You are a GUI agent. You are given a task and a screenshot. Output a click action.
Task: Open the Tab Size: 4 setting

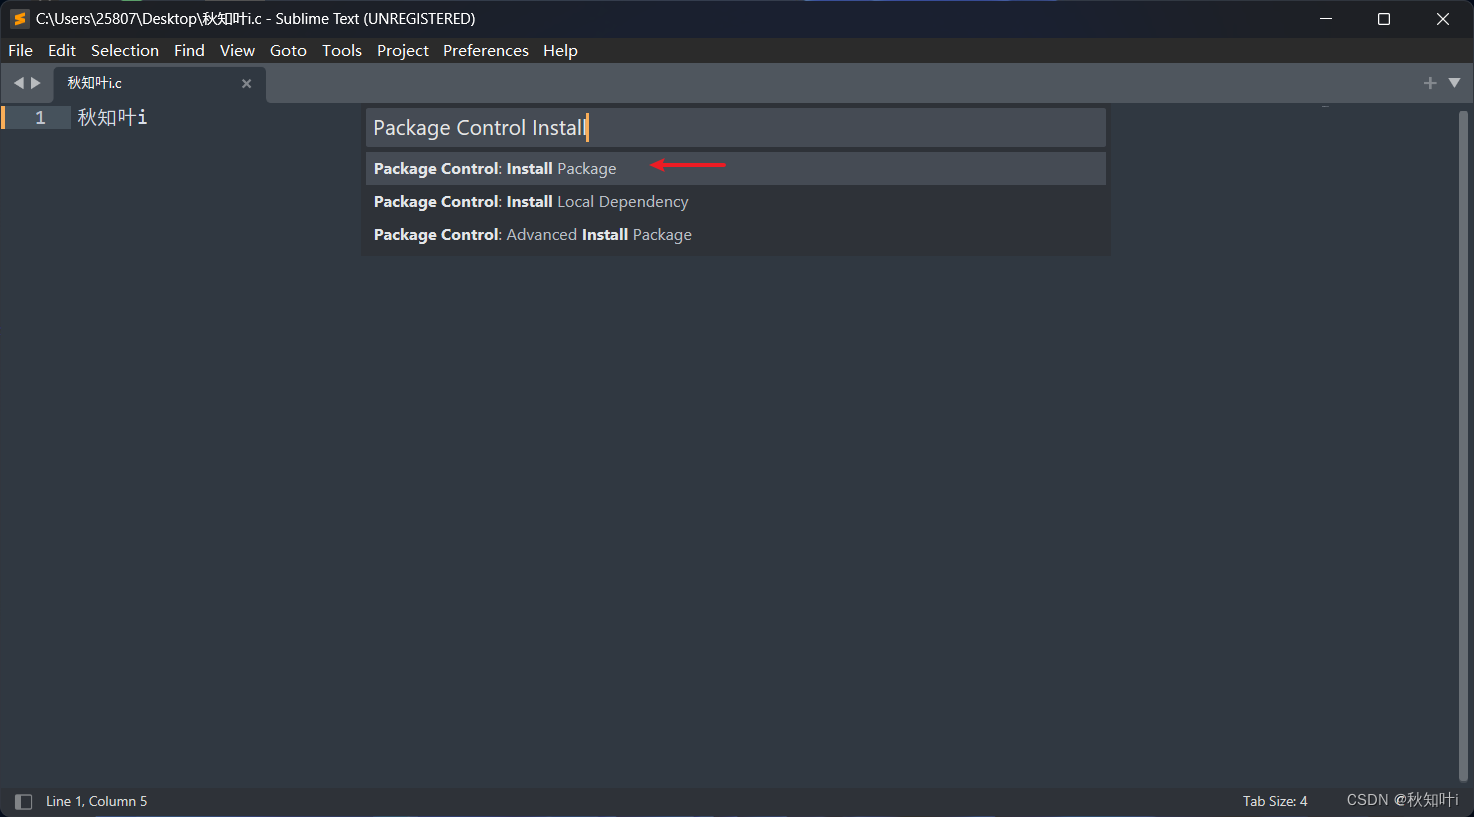[1275, 801]
